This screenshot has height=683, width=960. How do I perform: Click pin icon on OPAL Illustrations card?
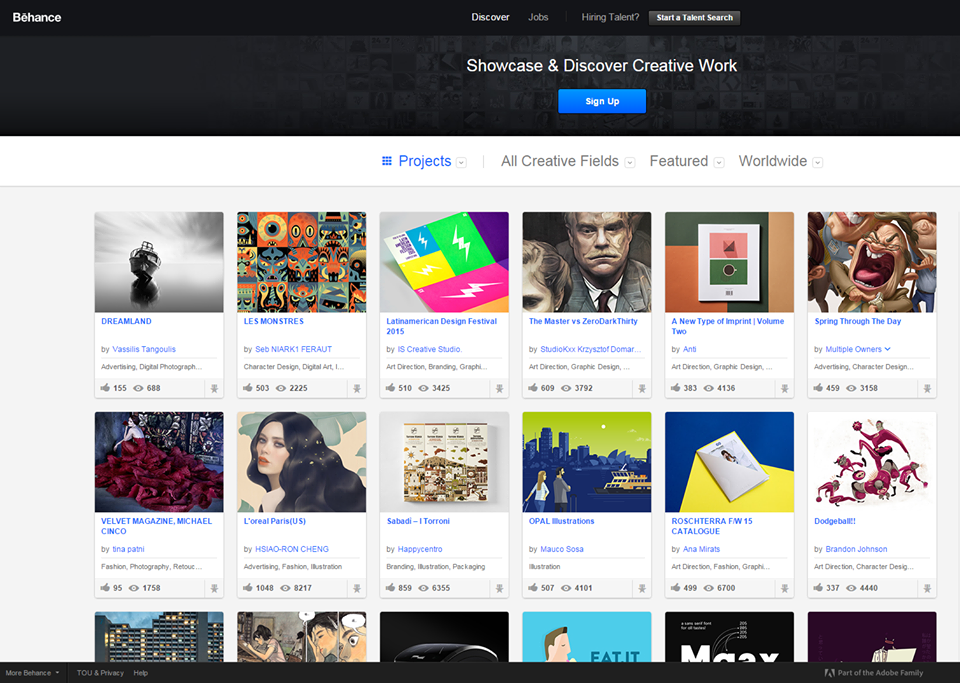[642, 588]
